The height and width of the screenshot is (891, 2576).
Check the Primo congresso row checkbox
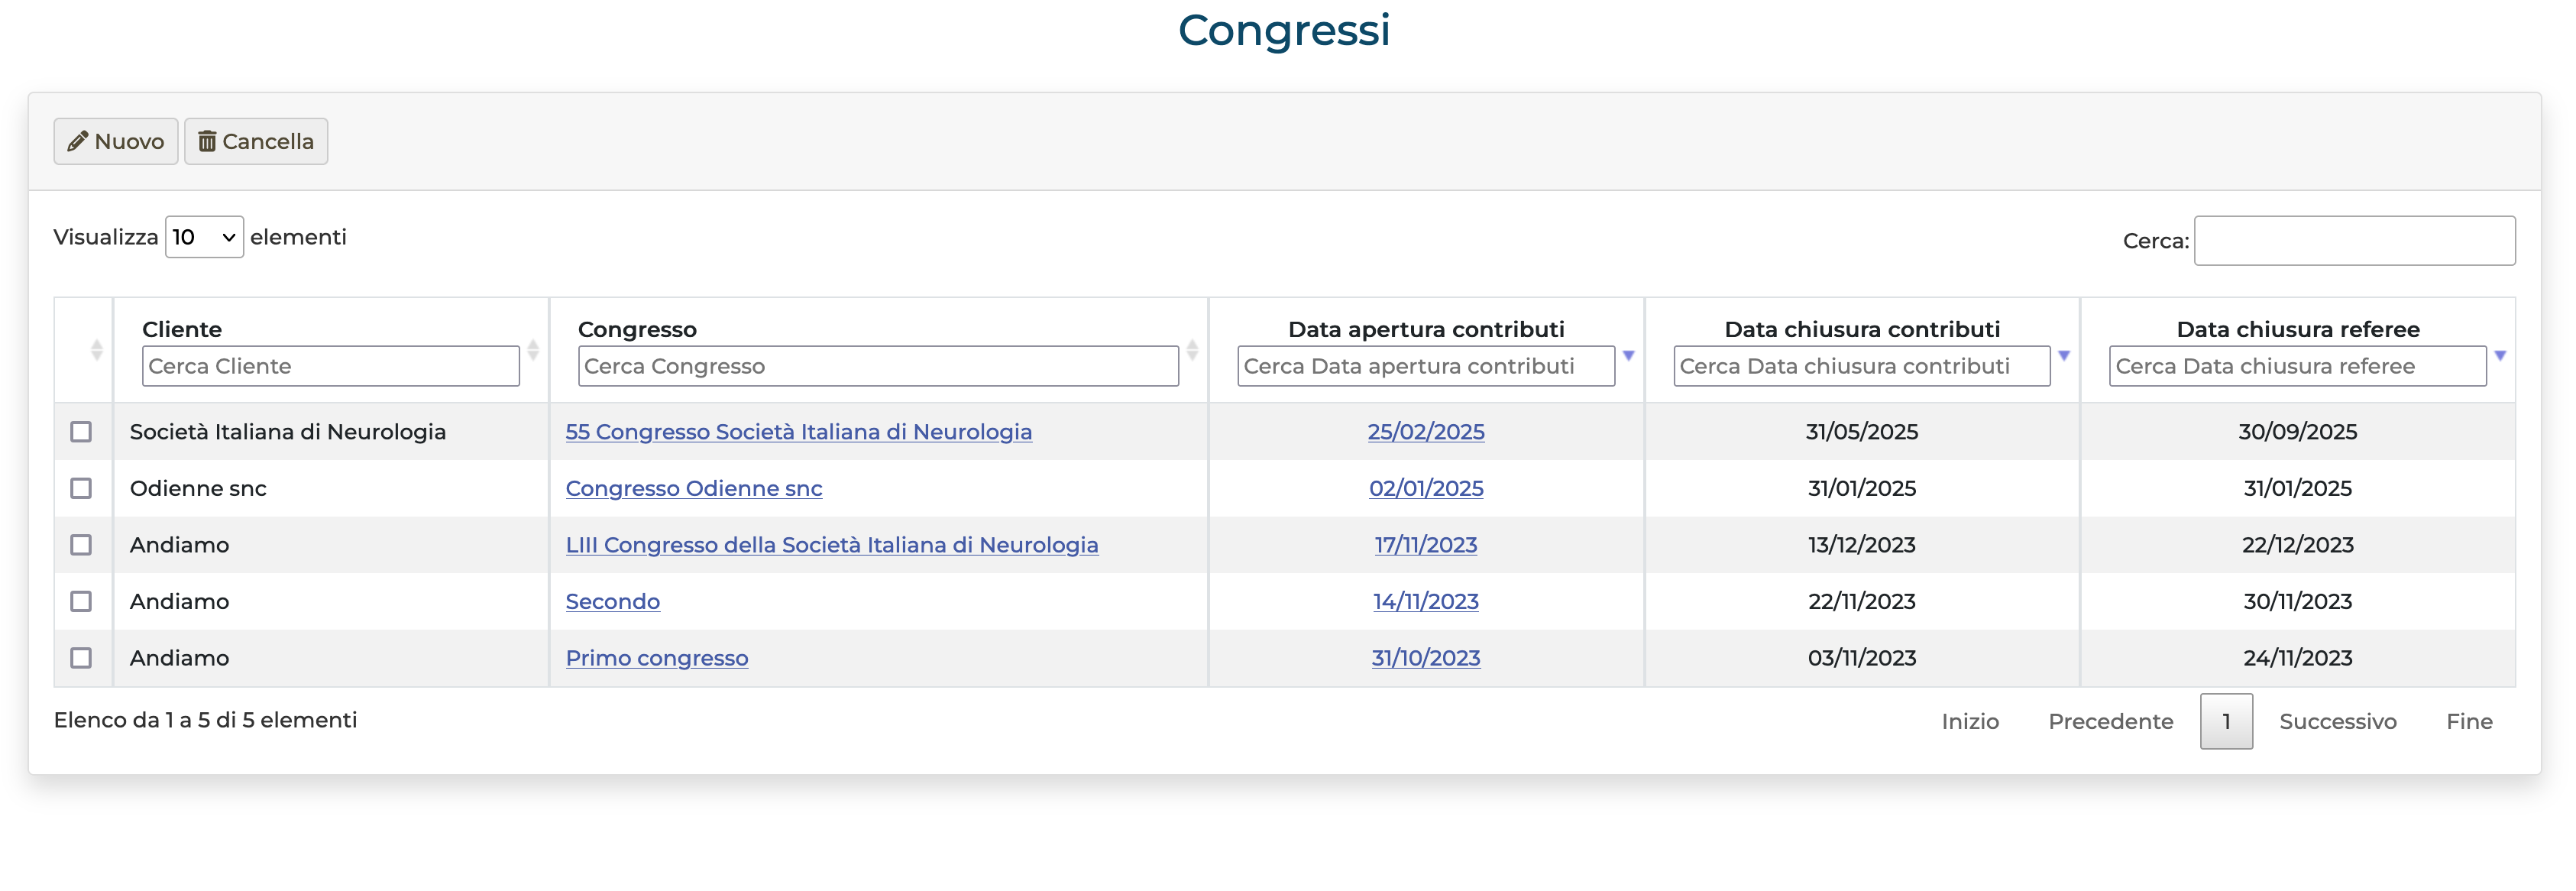tap(81, 658)
